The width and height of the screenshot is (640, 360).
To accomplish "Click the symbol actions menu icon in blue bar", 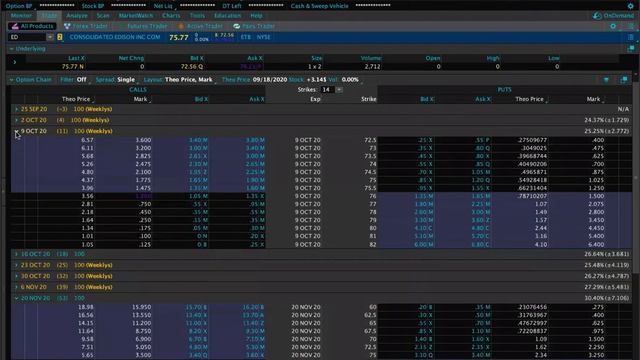I will 630,37.
